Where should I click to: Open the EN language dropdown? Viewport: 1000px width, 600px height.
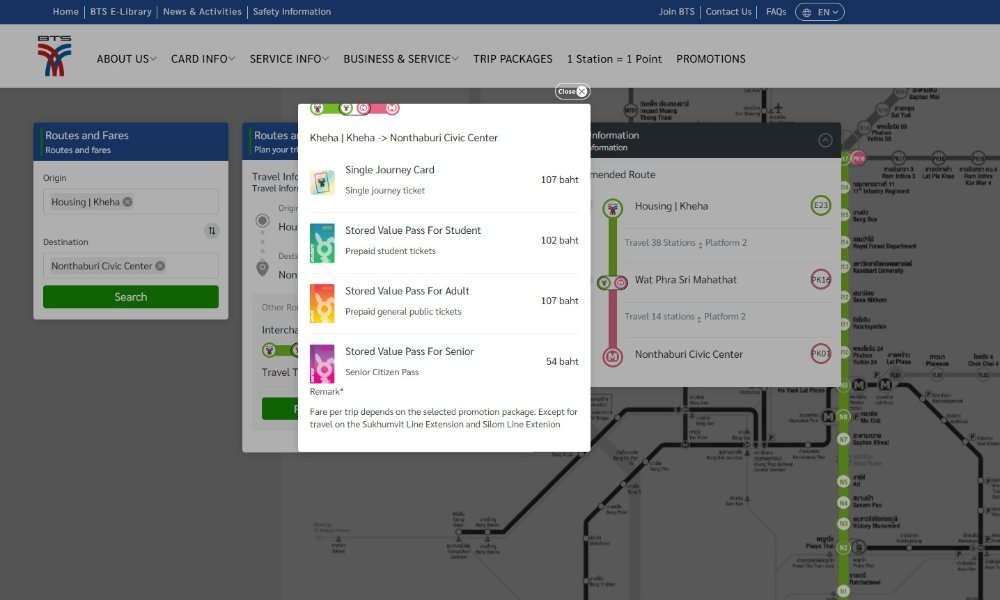[x=820, y=12]
